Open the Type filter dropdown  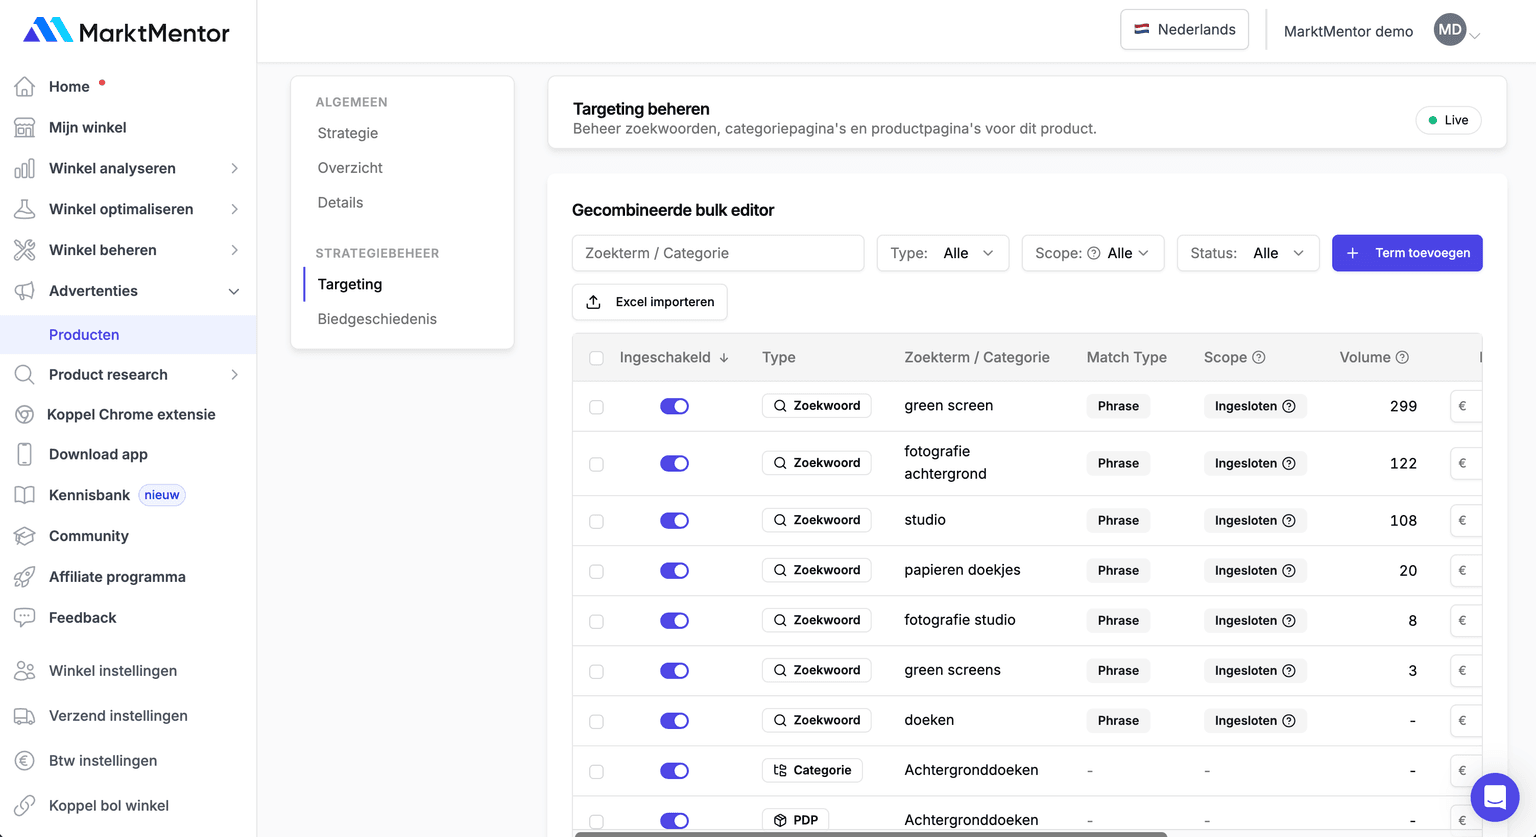(942, 253)
